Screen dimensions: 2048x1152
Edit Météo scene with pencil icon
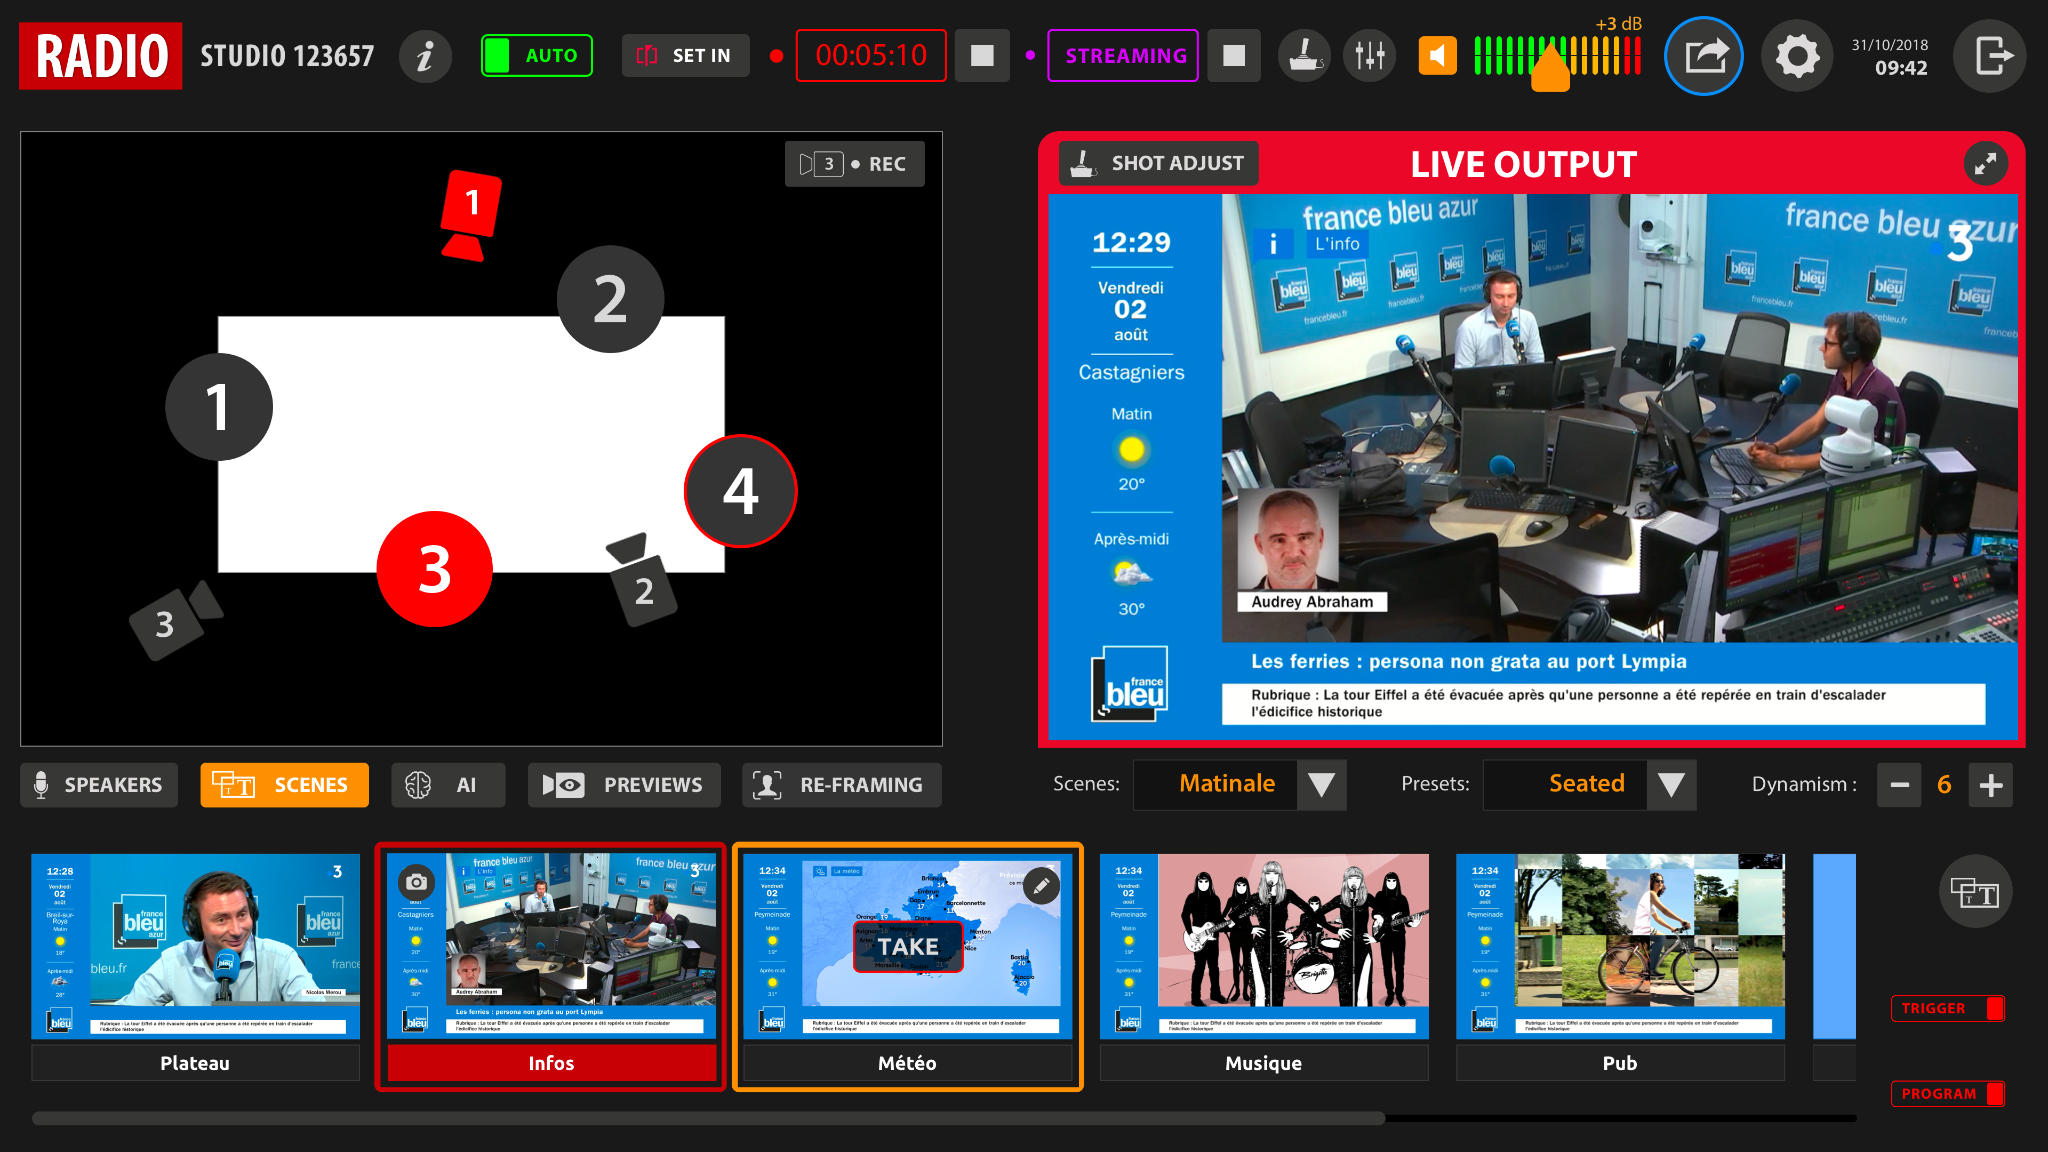(1041, 886)
